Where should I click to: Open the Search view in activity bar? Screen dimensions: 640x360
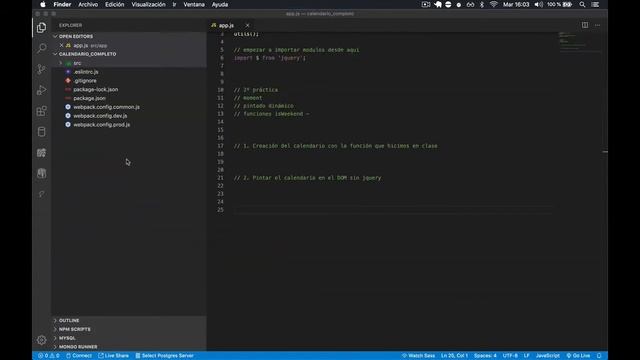coord(41,48)
